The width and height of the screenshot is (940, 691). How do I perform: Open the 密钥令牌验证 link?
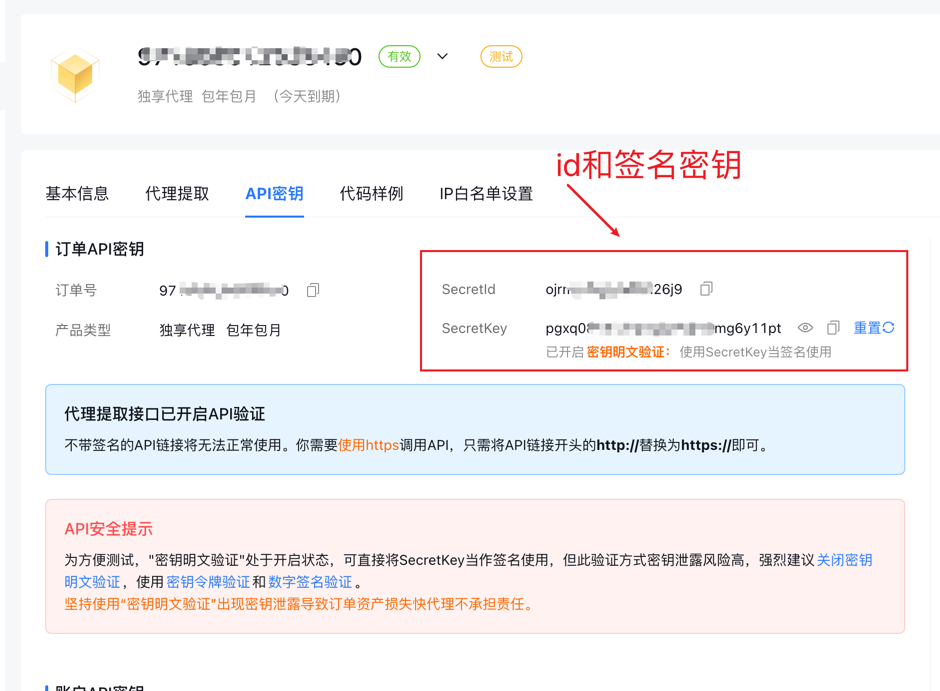(x=208, y=582)
